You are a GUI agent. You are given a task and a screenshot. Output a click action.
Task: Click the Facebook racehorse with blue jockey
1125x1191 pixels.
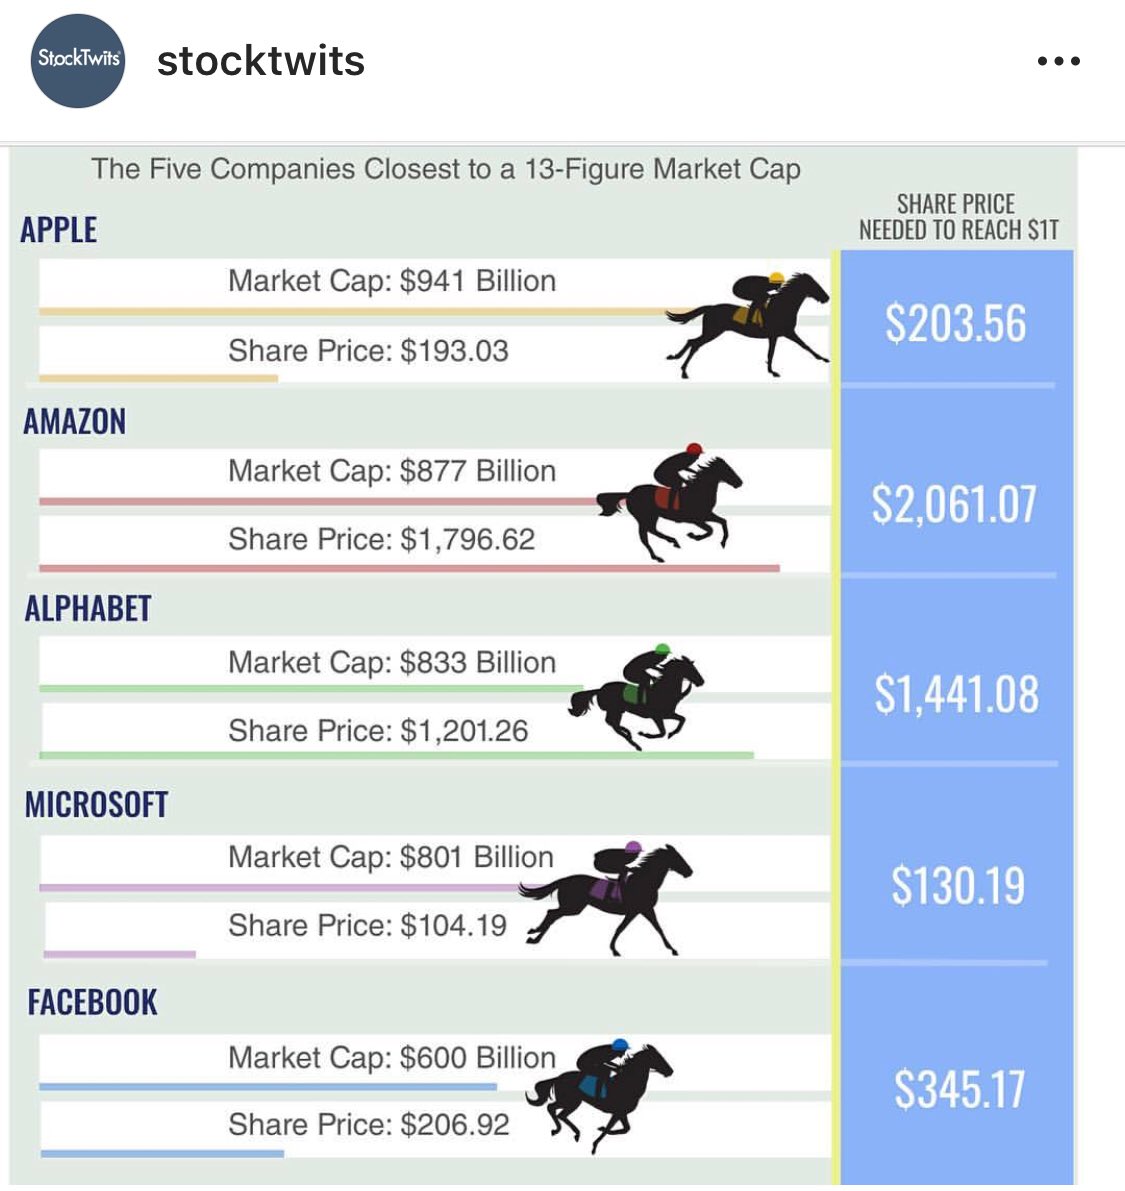point(599,1097)
